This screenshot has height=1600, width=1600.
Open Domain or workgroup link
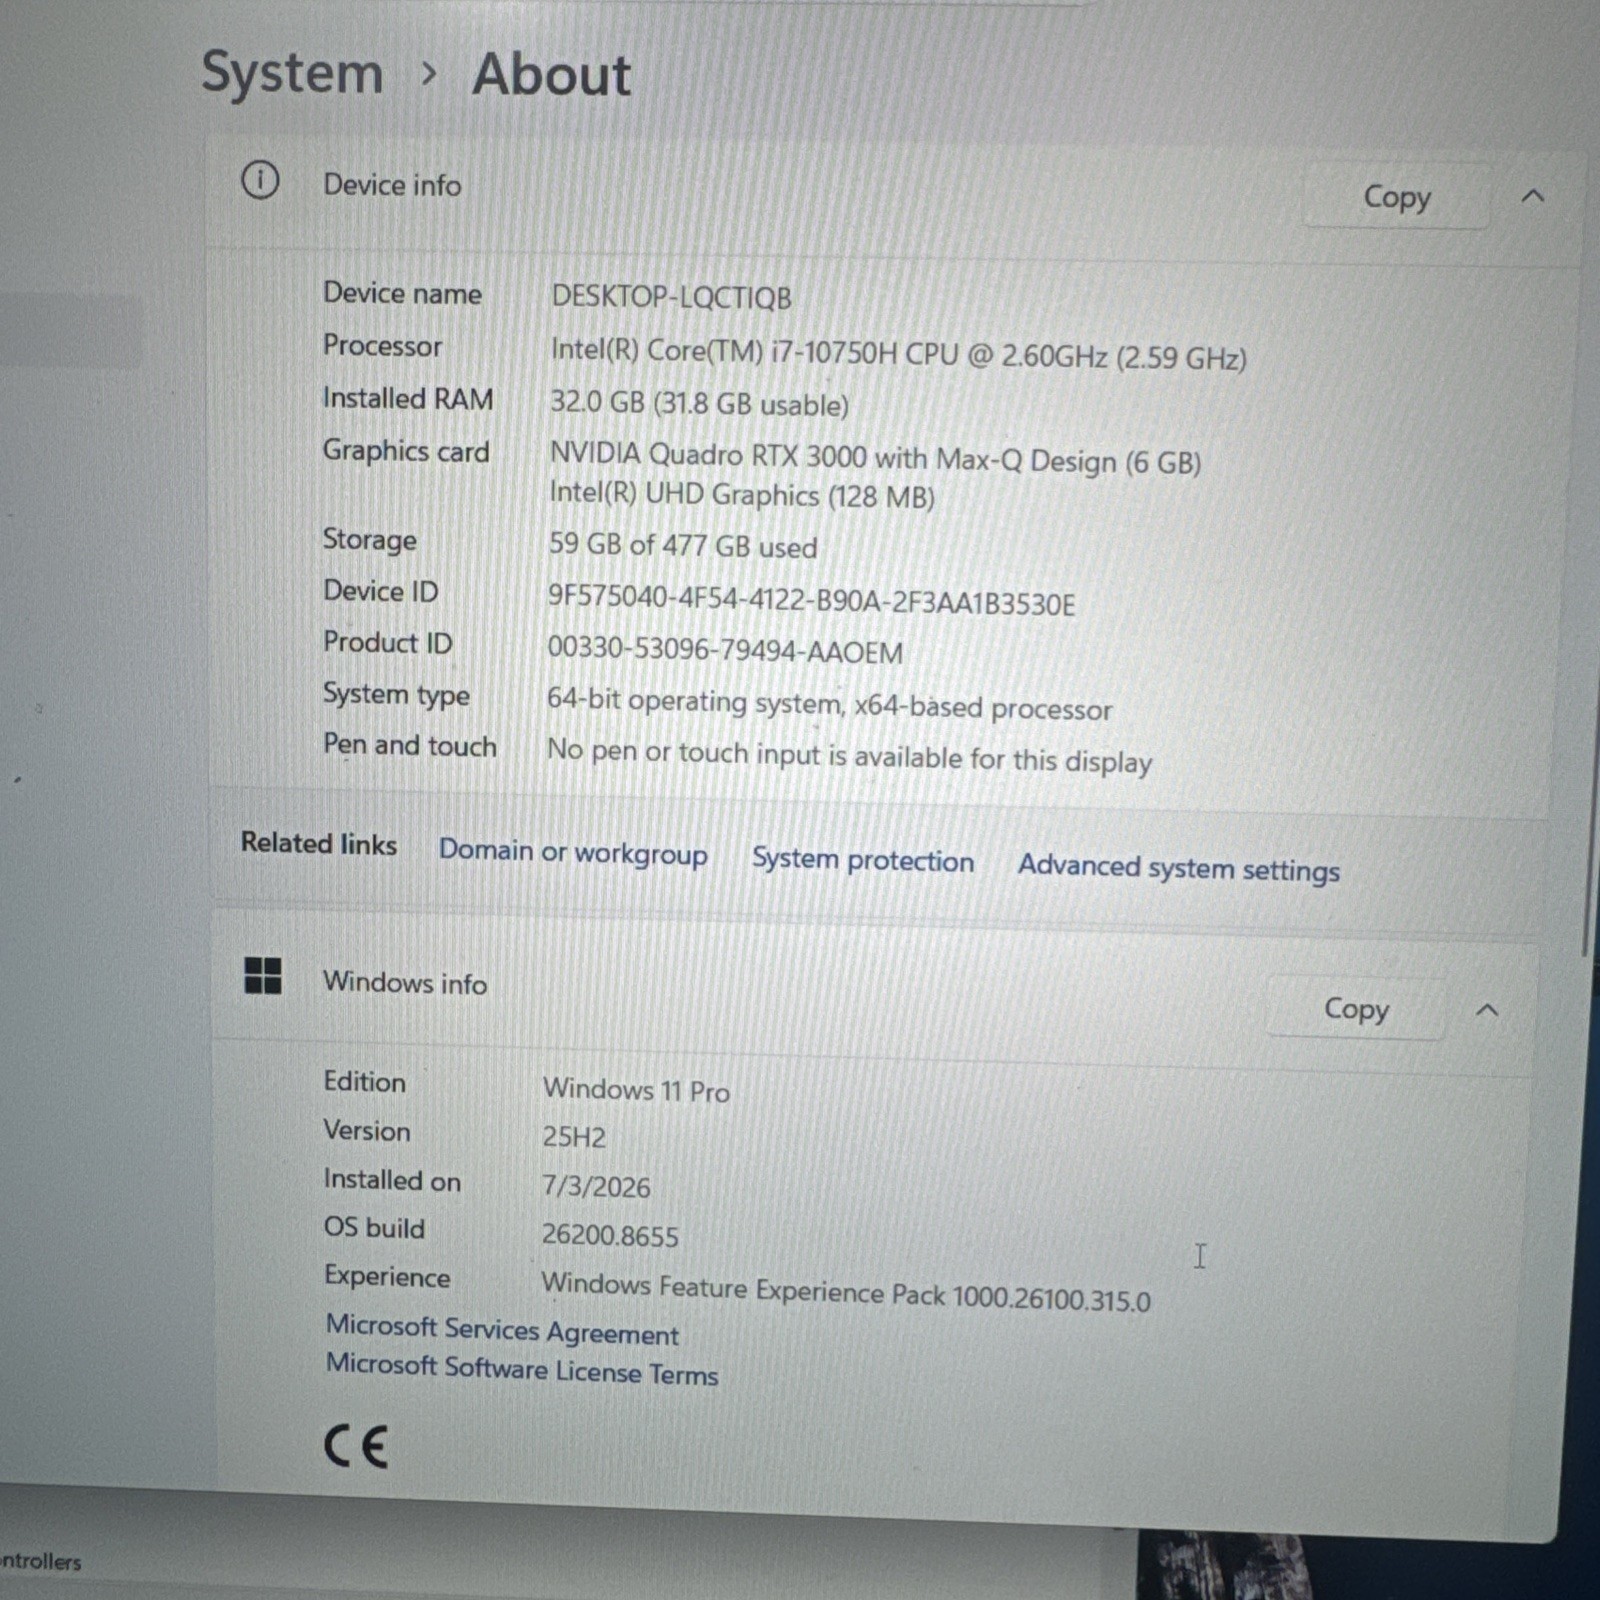(573, 852)
